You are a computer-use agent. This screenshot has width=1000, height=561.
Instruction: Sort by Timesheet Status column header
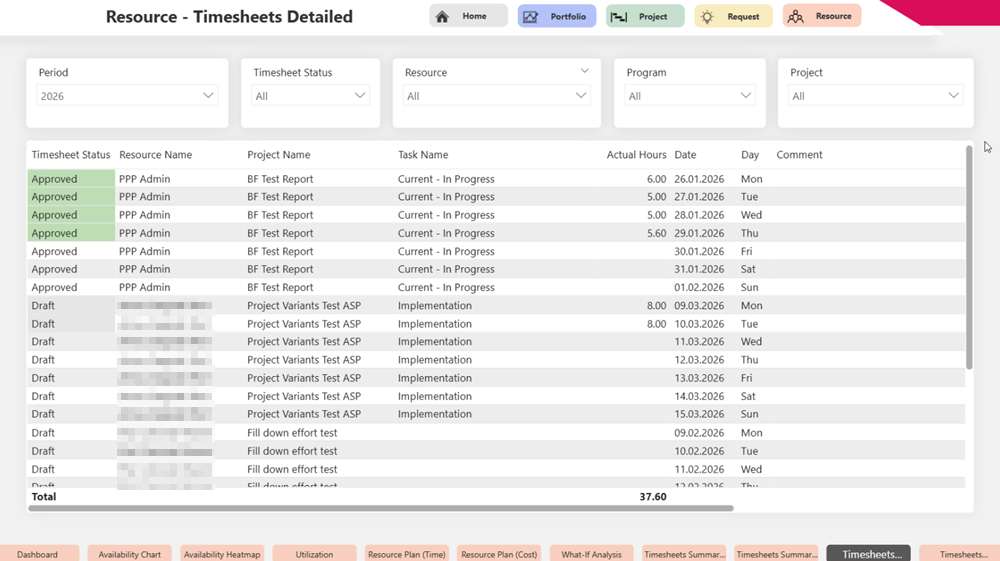pos(71,154)
